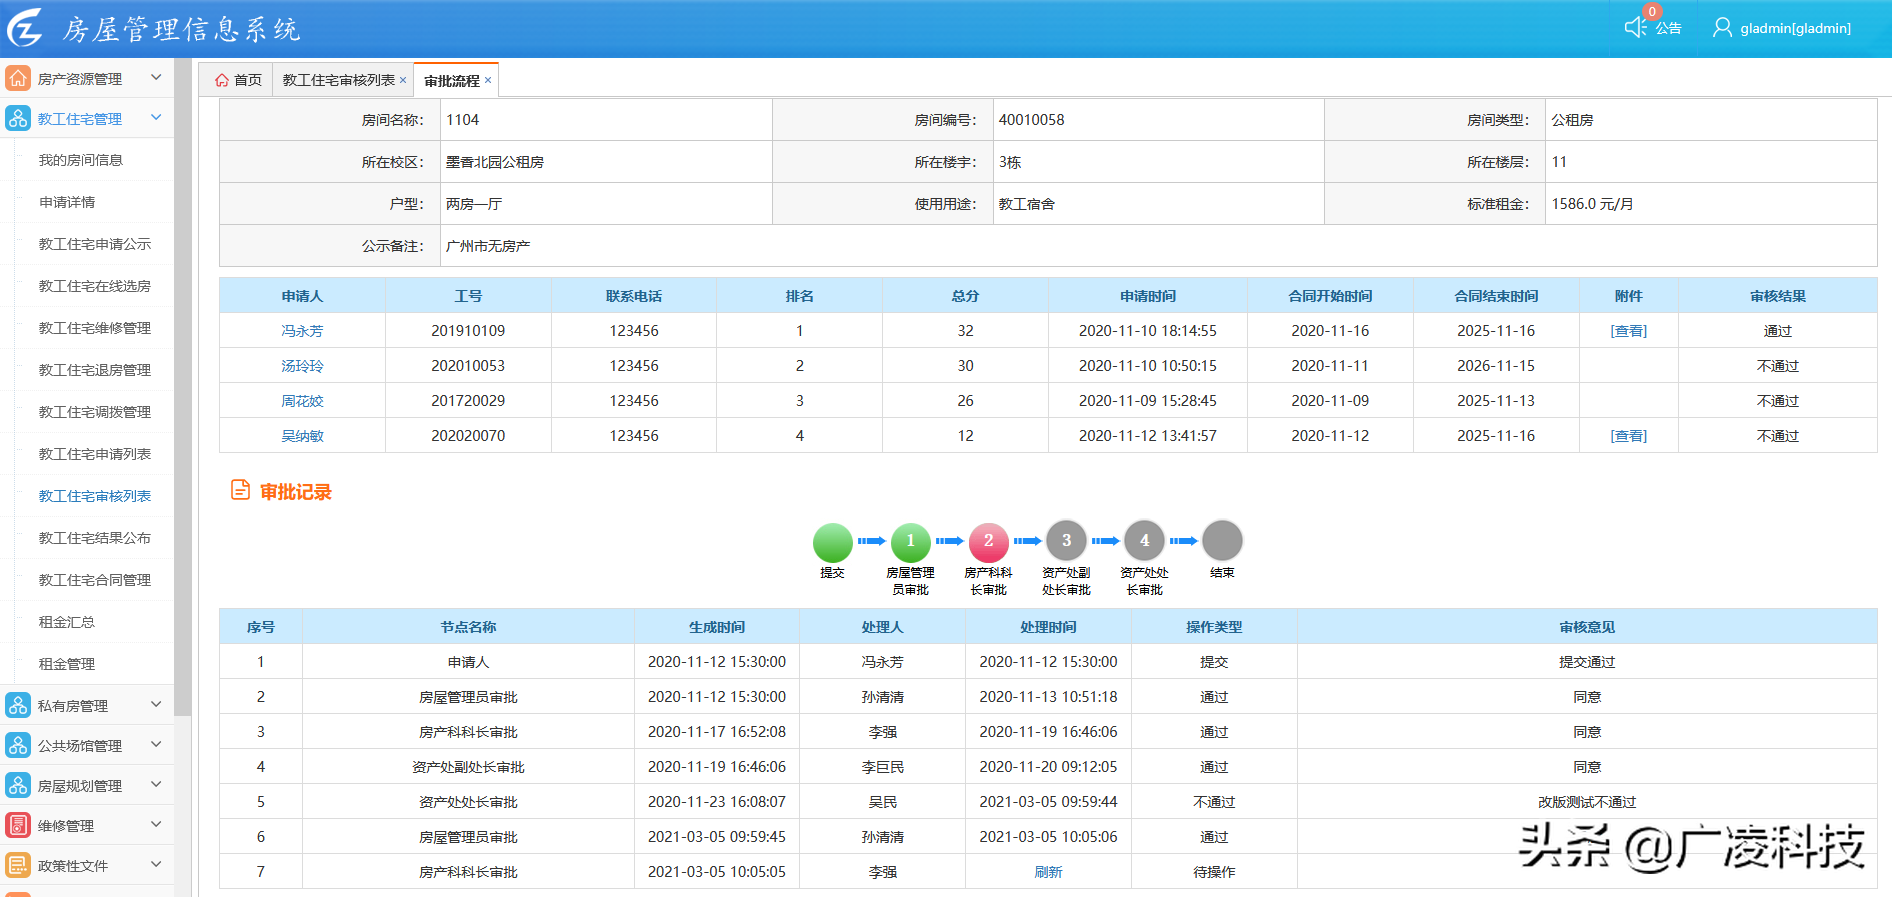
Task: View attachment [查看] for 吴纳敏
Action: [1628, 436]
